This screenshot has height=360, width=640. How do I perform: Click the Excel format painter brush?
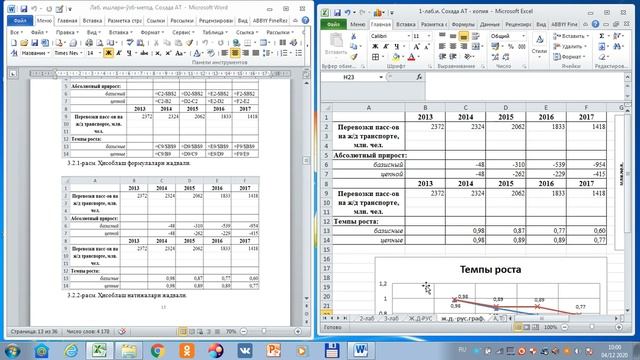[354, 57]
